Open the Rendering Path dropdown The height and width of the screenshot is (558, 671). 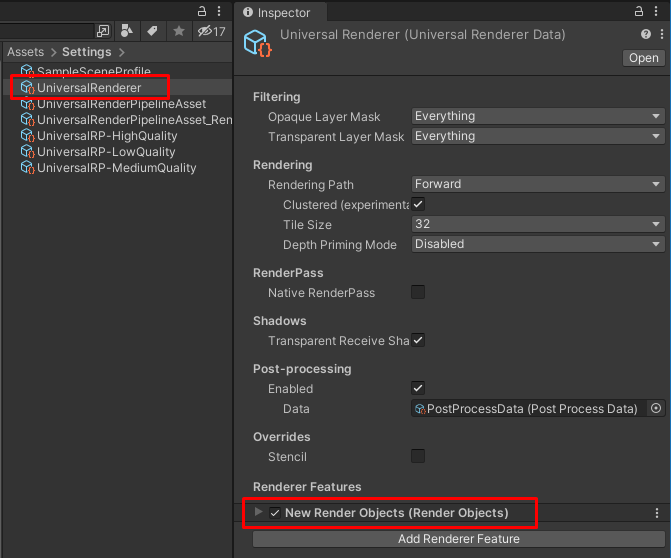click(538, 184)
